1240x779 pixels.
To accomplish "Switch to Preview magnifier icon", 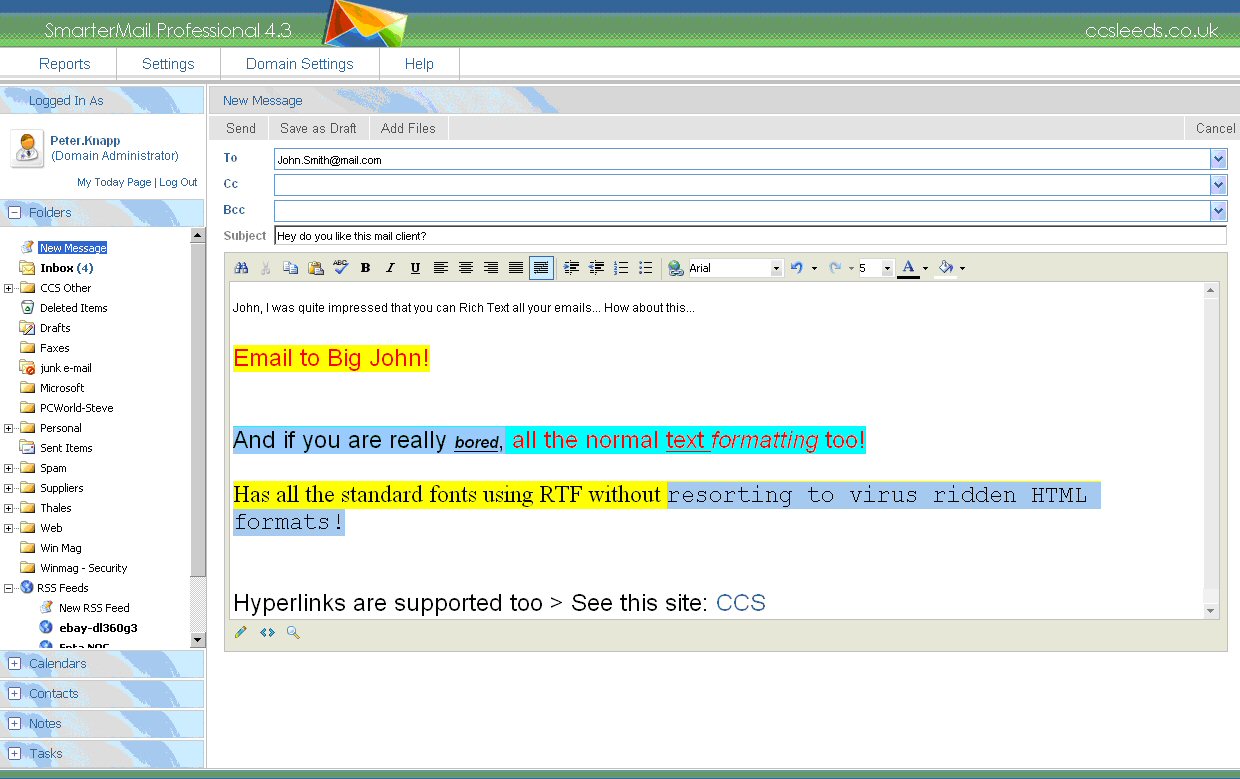I will (x=293, y=632).
